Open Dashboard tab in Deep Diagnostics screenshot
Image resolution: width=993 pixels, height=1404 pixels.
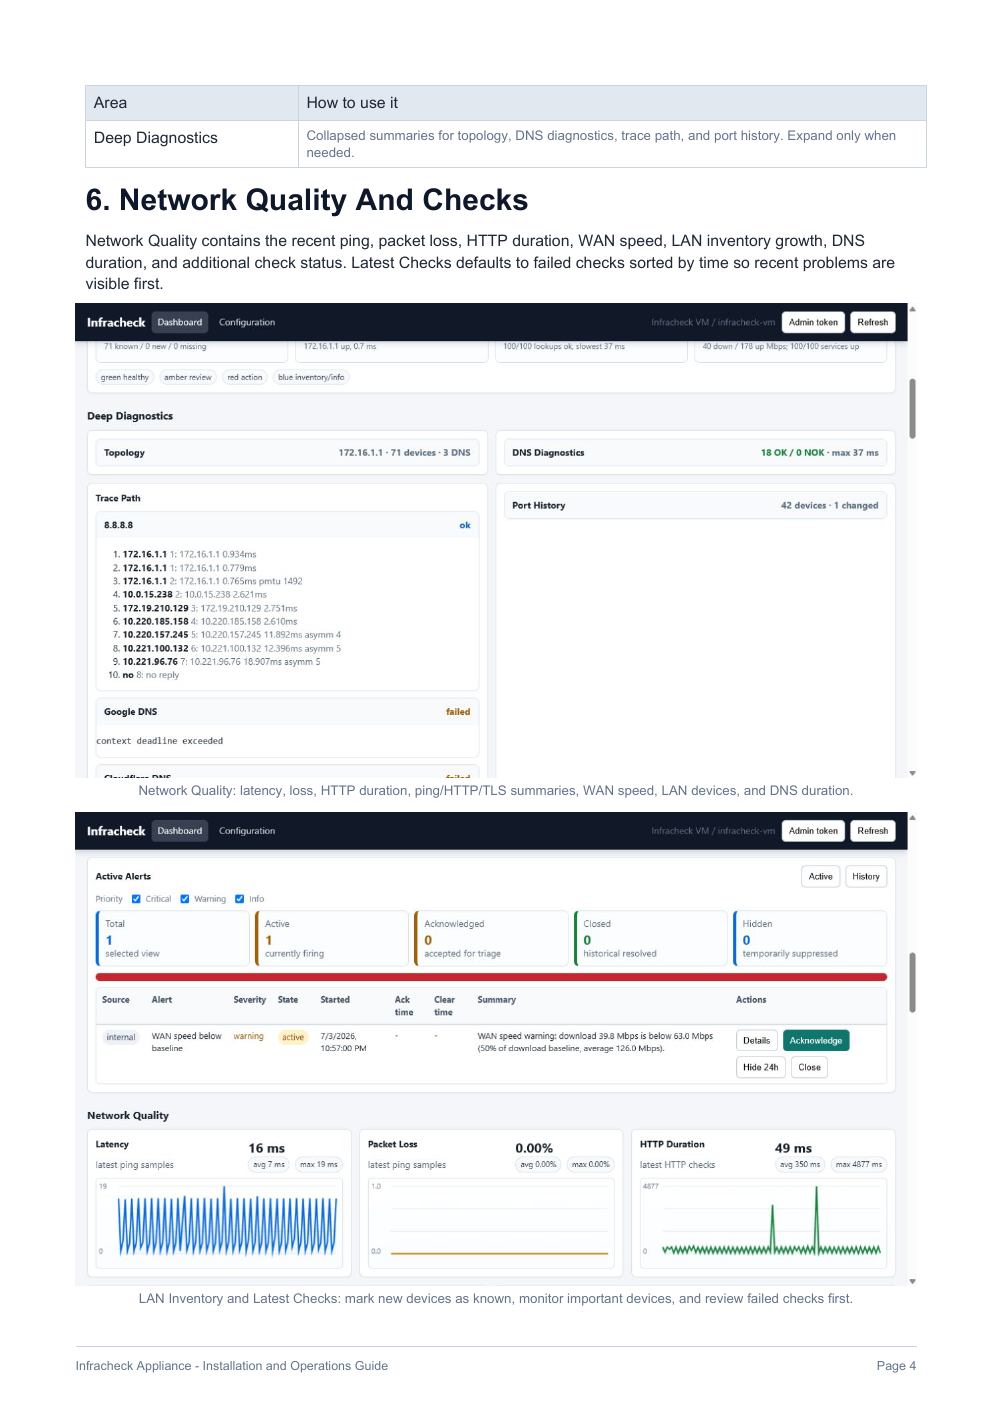tap(180, 322)
